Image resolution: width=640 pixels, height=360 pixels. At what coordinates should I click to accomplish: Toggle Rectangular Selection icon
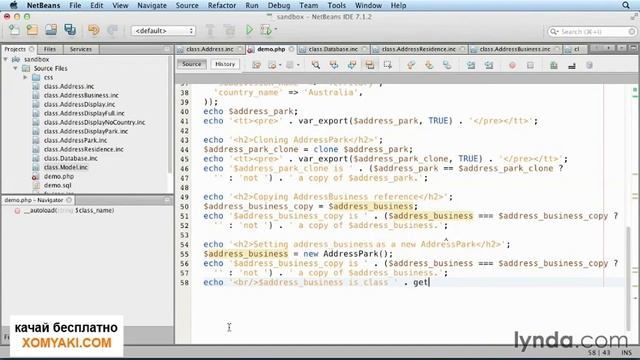388,65
